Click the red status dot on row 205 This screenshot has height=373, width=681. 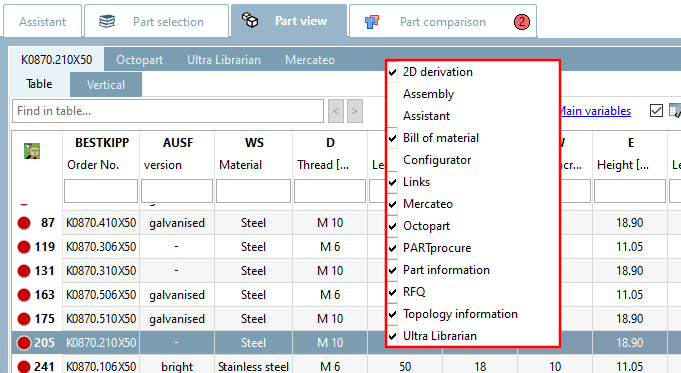tap(24, 343)
